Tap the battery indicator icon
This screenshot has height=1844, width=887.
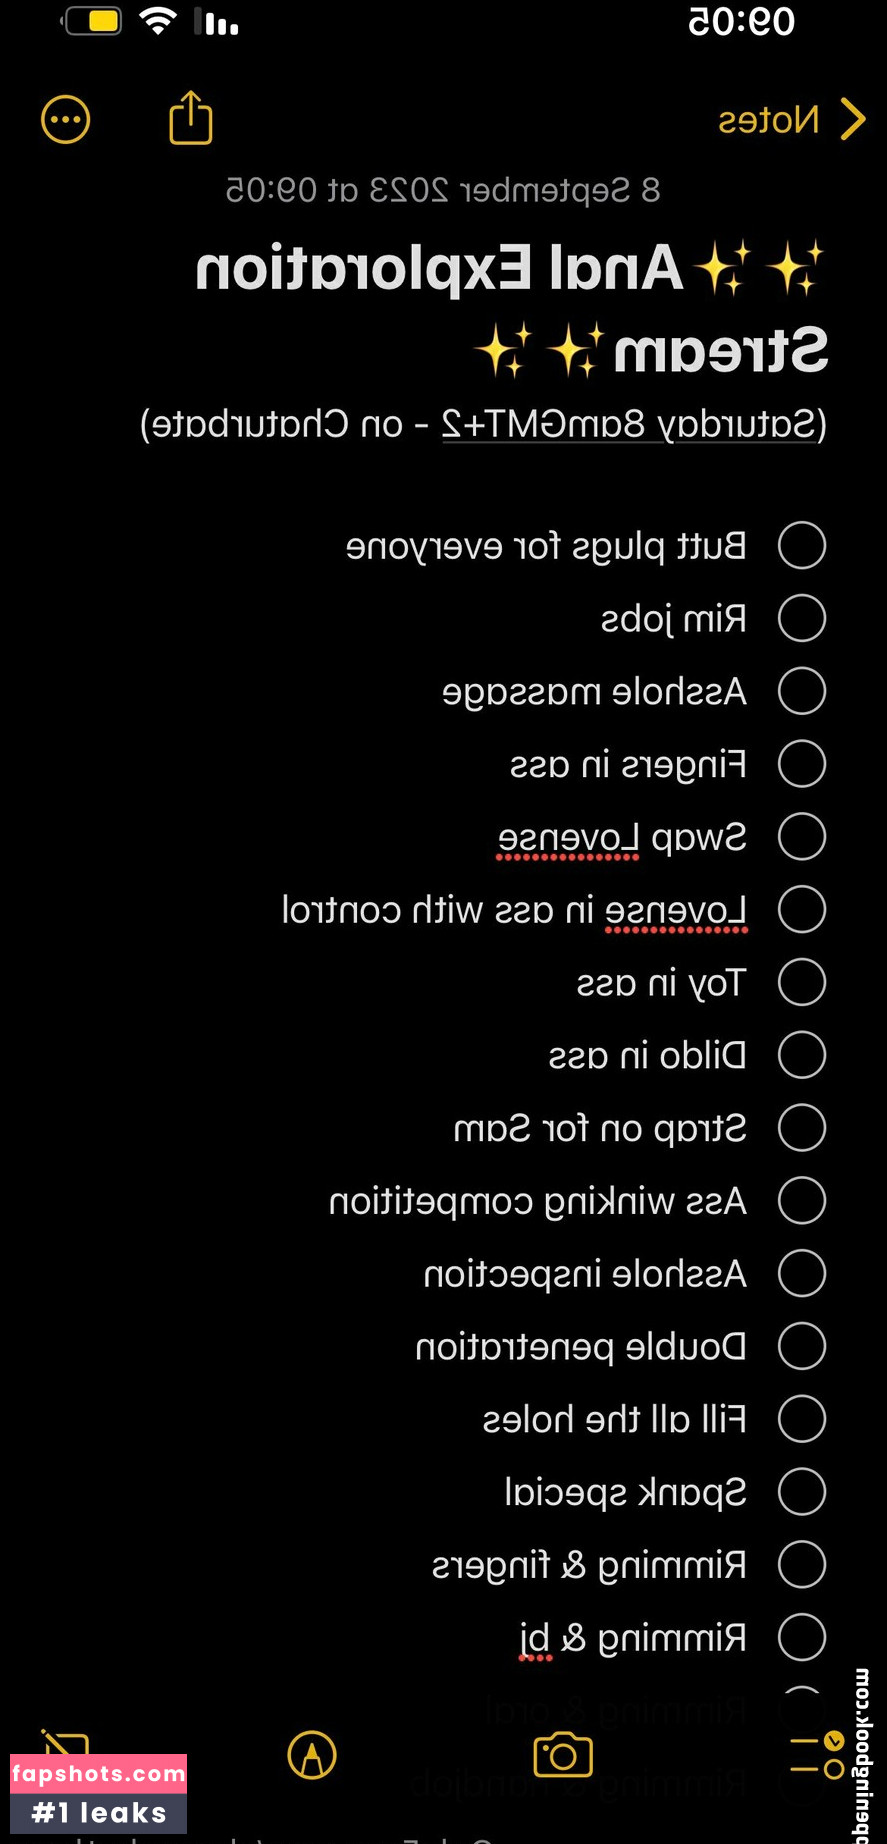point(94,21)
